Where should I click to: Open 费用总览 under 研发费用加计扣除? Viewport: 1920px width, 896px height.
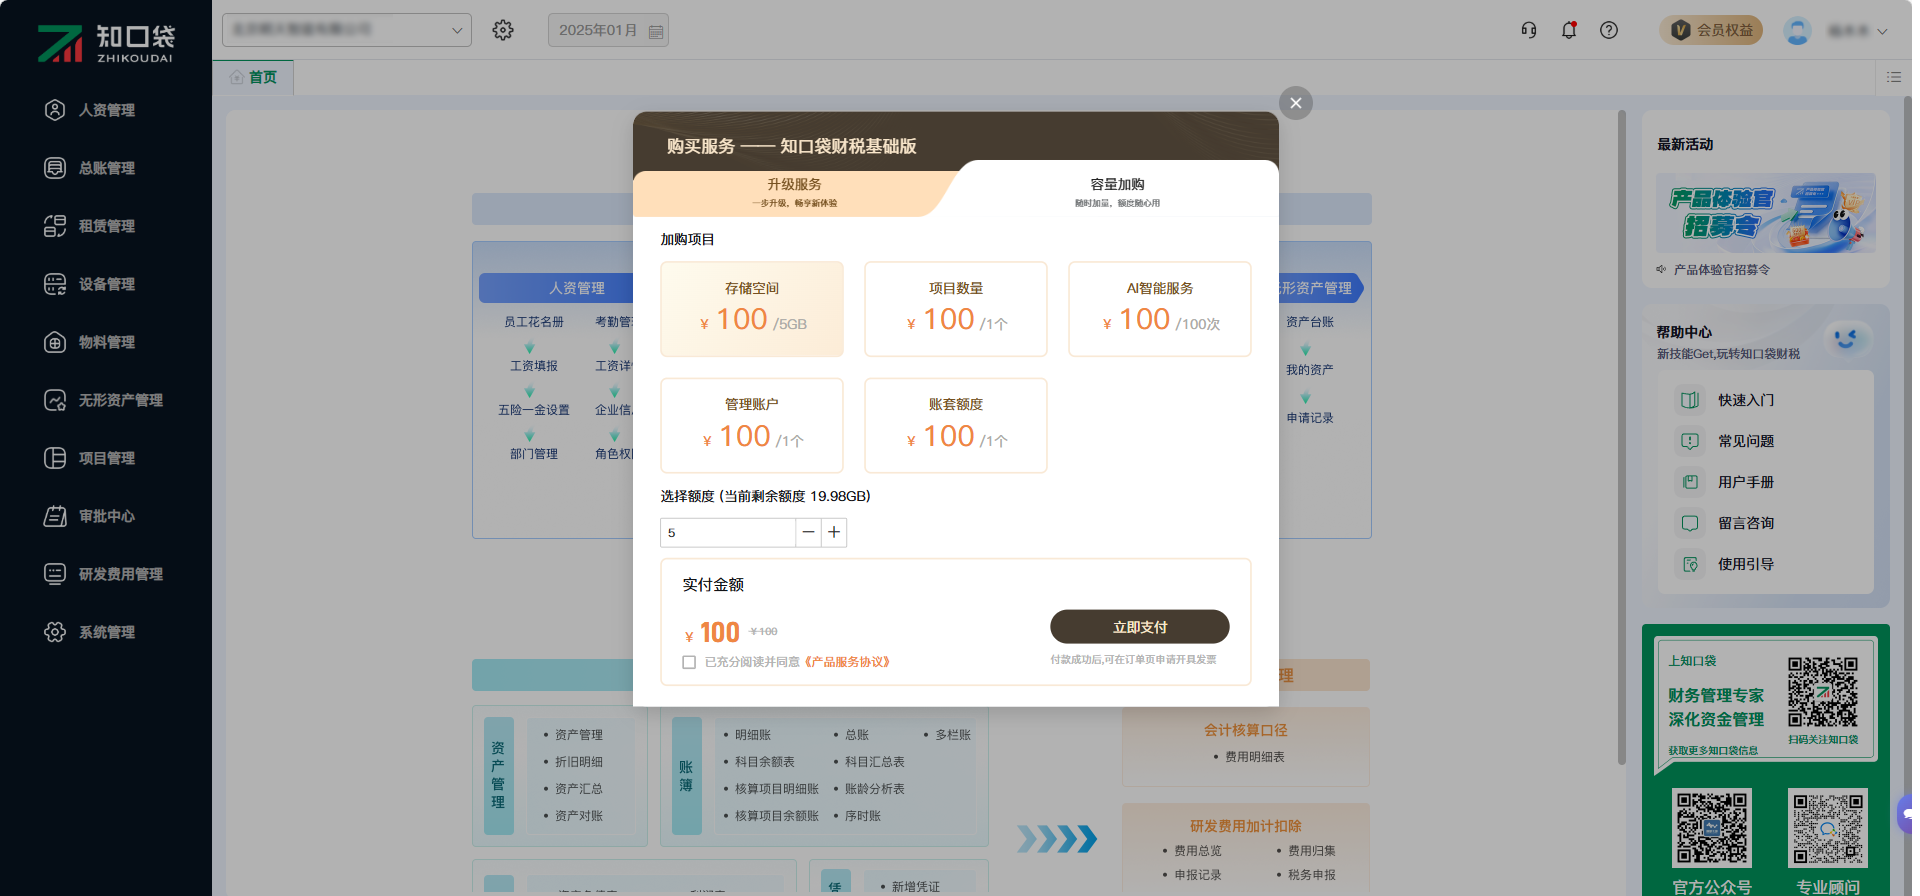tap(1198, 851)
